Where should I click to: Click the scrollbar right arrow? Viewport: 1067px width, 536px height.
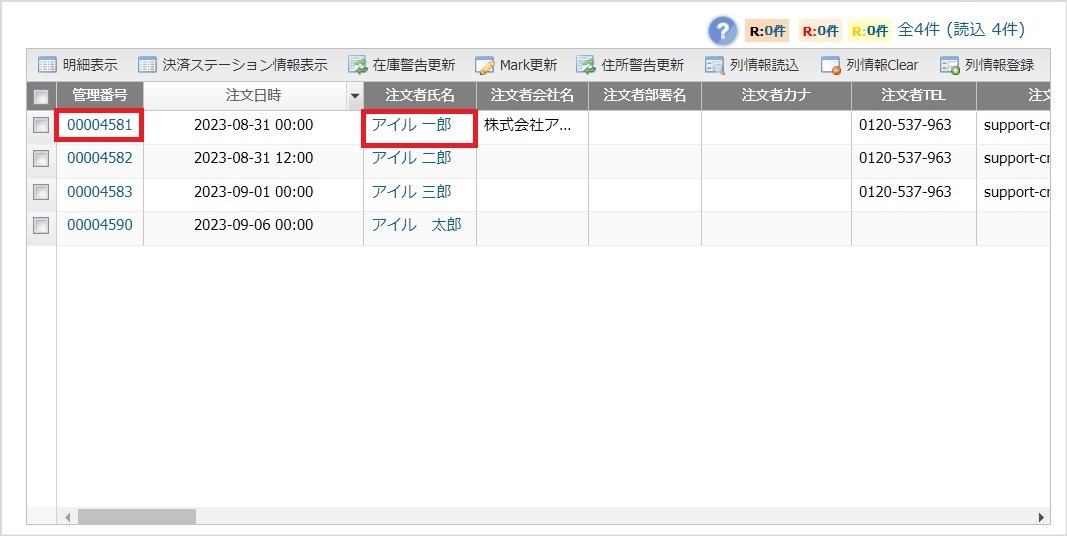point(1041,517)
